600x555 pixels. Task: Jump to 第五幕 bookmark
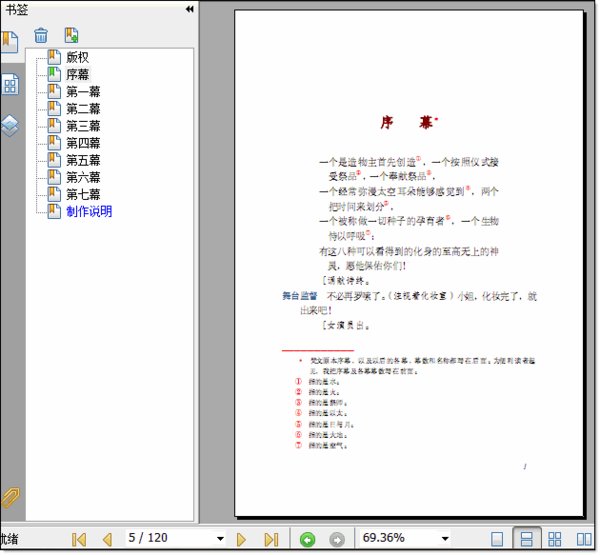coord(83,160)
